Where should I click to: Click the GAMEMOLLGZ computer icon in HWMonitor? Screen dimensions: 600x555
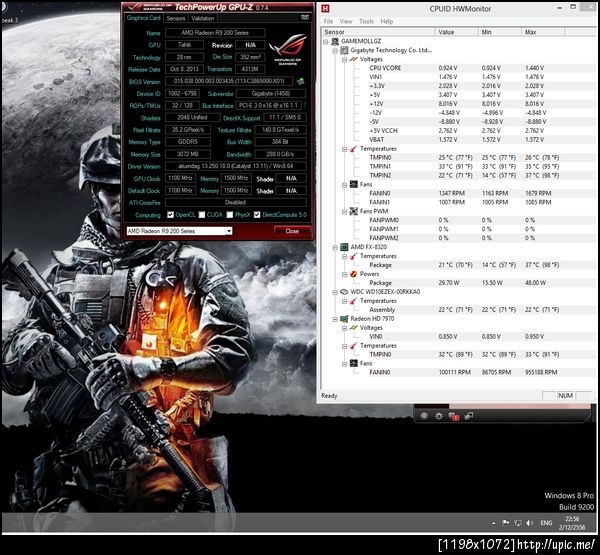click(335, 41)
